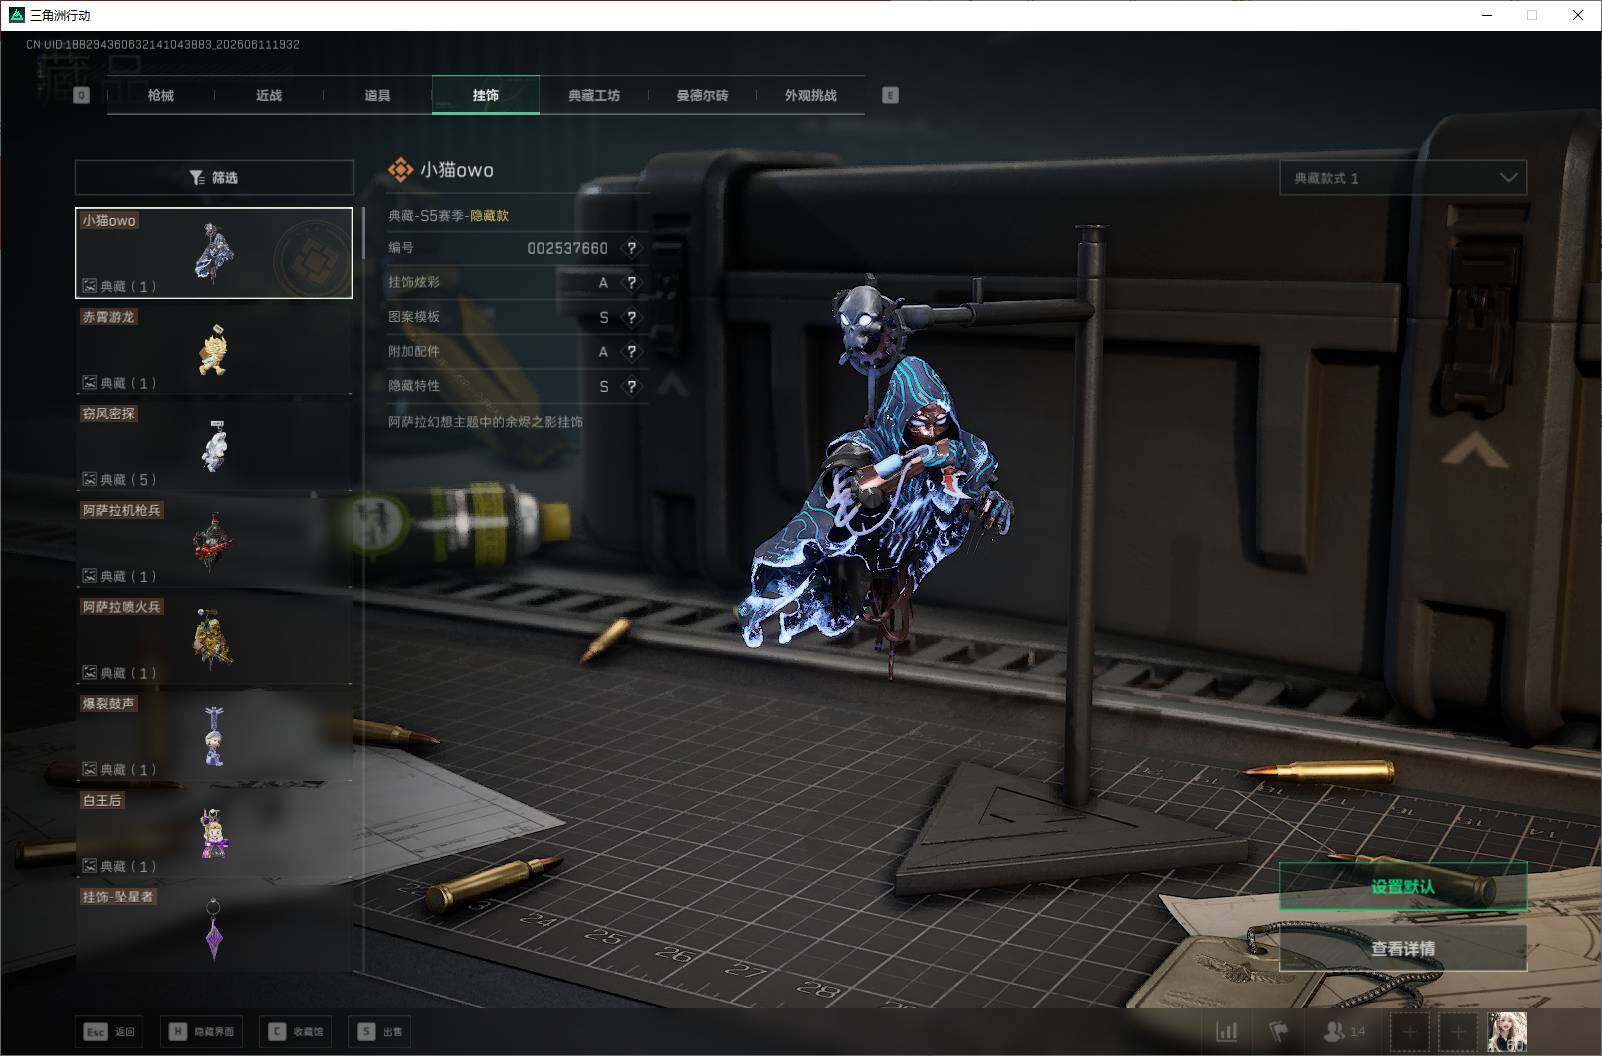Select the 小猫owo charm item

pyautogui.click(x=214, y=253)
